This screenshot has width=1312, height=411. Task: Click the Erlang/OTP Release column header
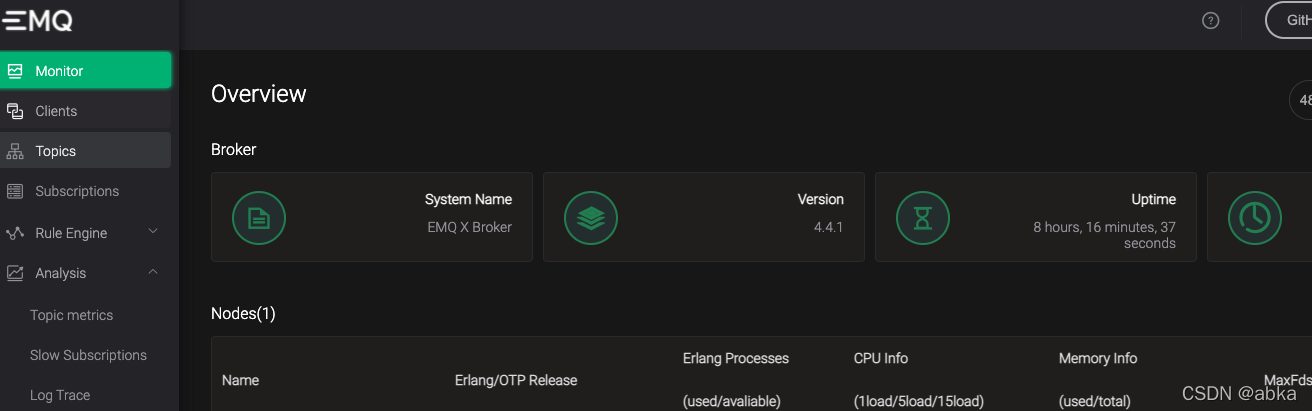(516, 380)
